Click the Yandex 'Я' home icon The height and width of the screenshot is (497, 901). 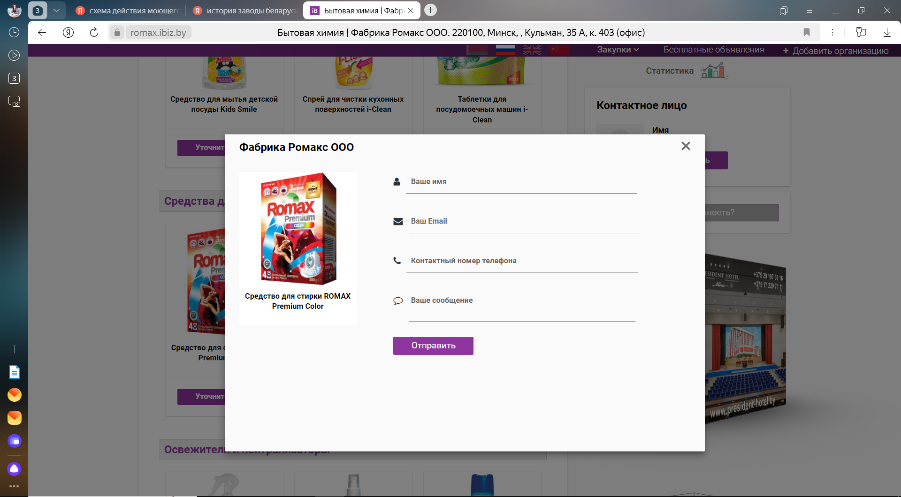pyautogui.click(x=68, y=33)
